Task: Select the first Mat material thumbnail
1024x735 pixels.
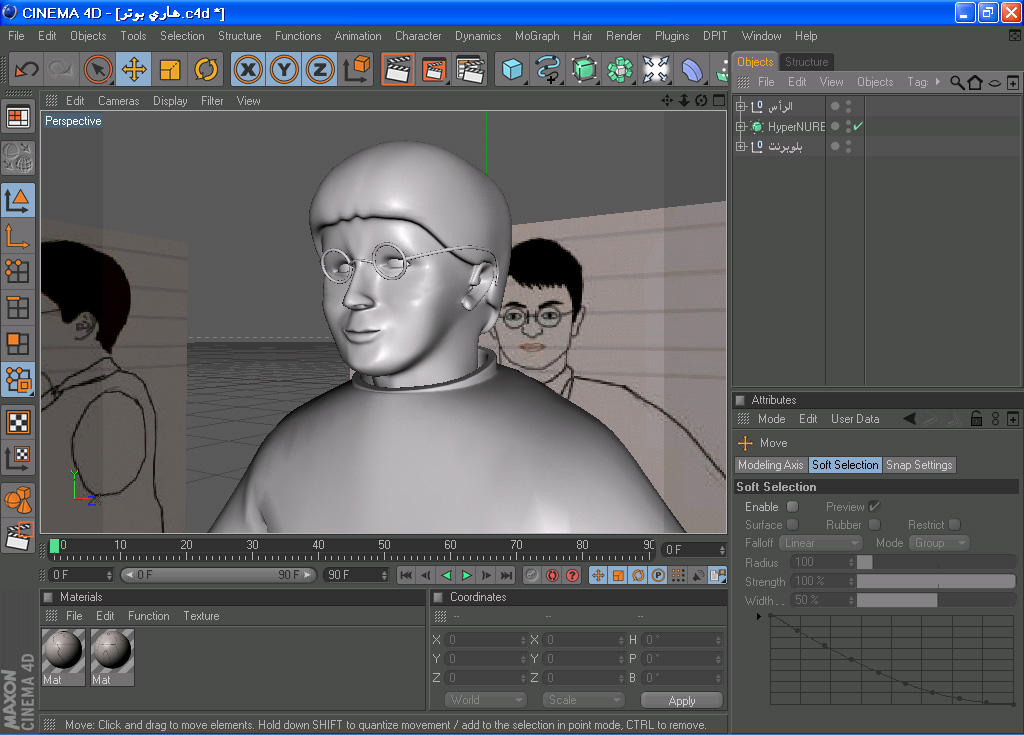Action: (63, 657)
